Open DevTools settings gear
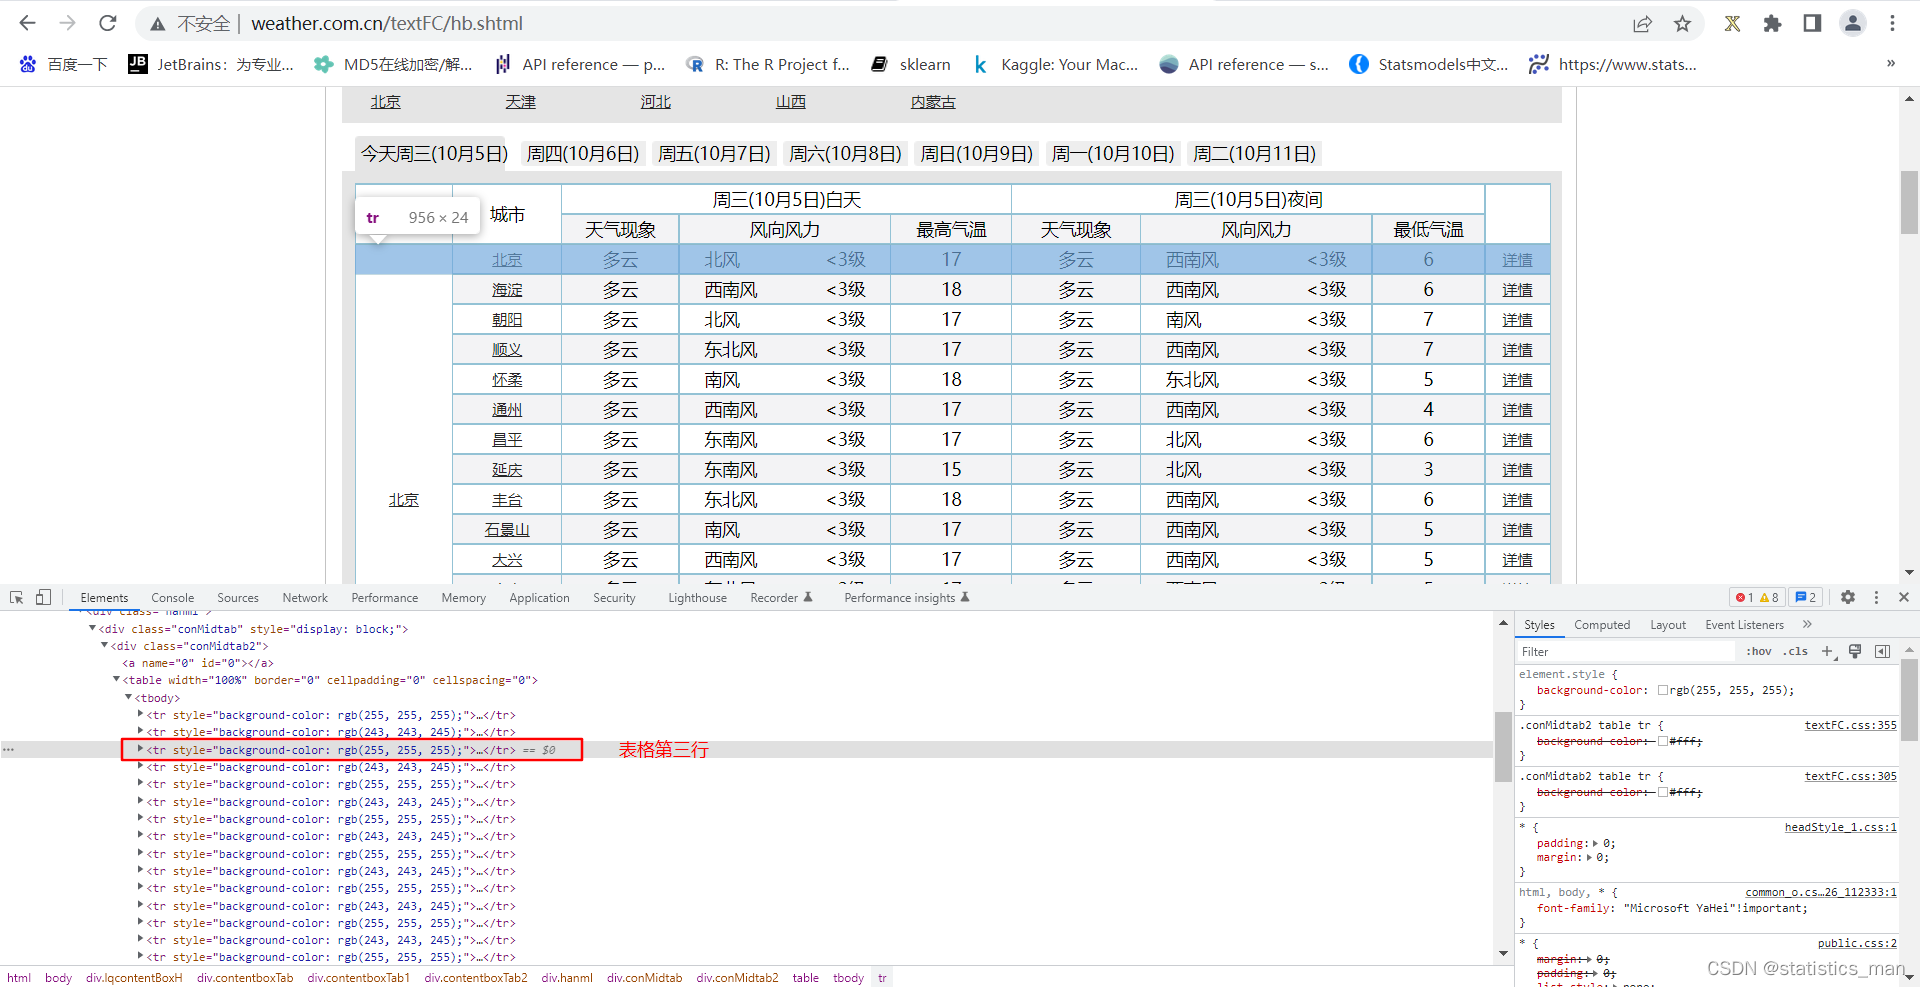The image size is (1920, 987). 1848,597
